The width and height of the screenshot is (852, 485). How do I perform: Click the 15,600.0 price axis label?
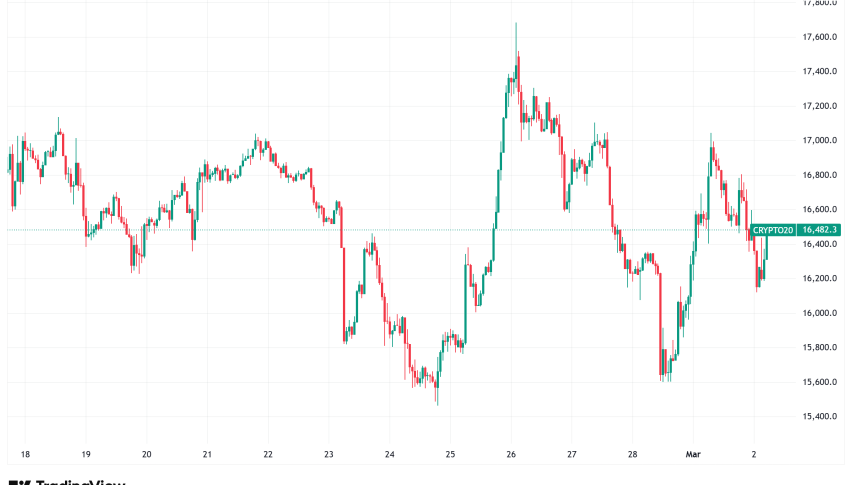coord(819,382)
